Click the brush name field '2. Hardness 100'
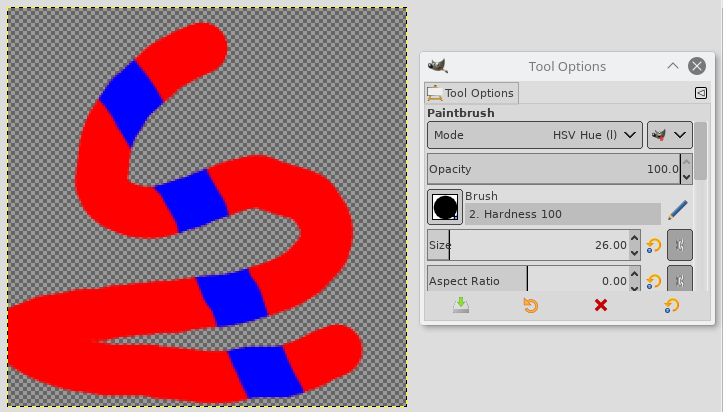The width and height of the screenshot is (723, 412). click(x=563, y=214)
